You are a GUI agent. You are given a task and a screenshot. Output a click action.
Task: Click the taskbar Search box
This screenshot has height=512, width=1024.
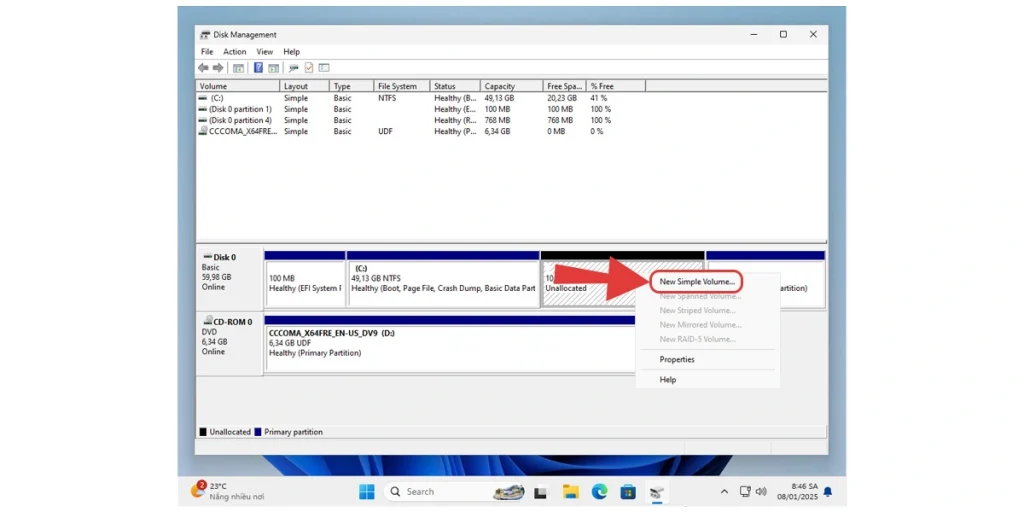pyautogui.click(x=435, y=491)
